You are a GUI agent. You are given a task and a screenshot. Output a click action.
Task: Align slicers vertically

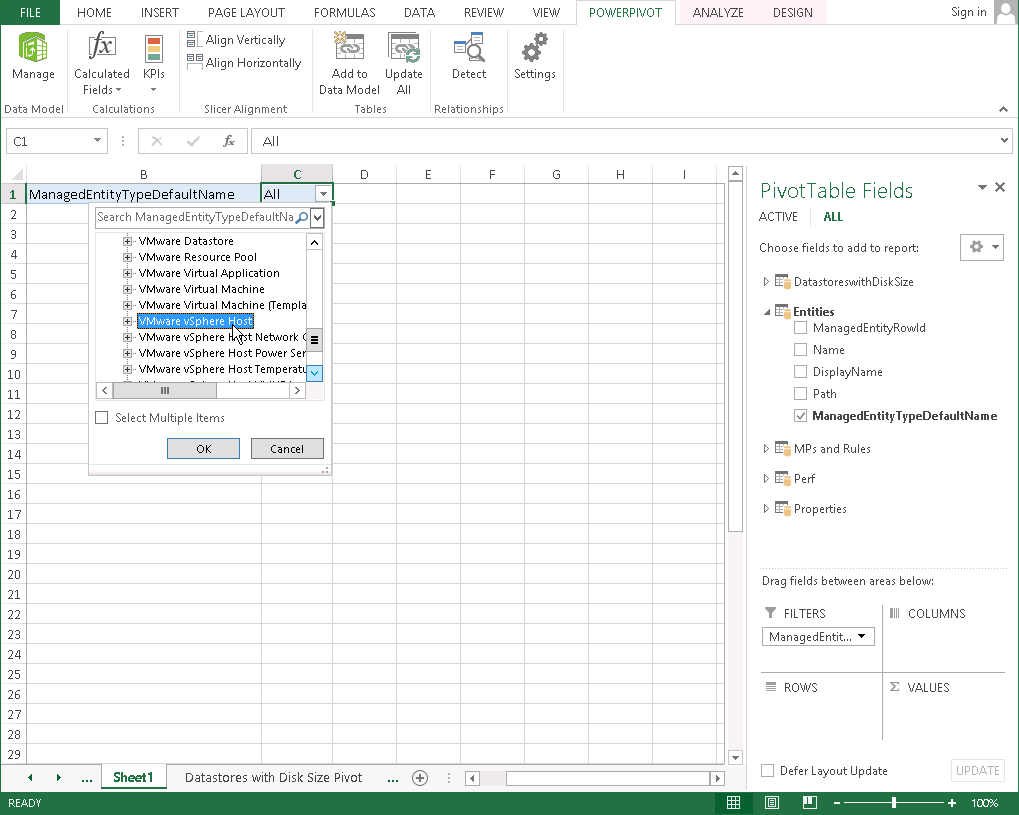(x=237, y=40)
